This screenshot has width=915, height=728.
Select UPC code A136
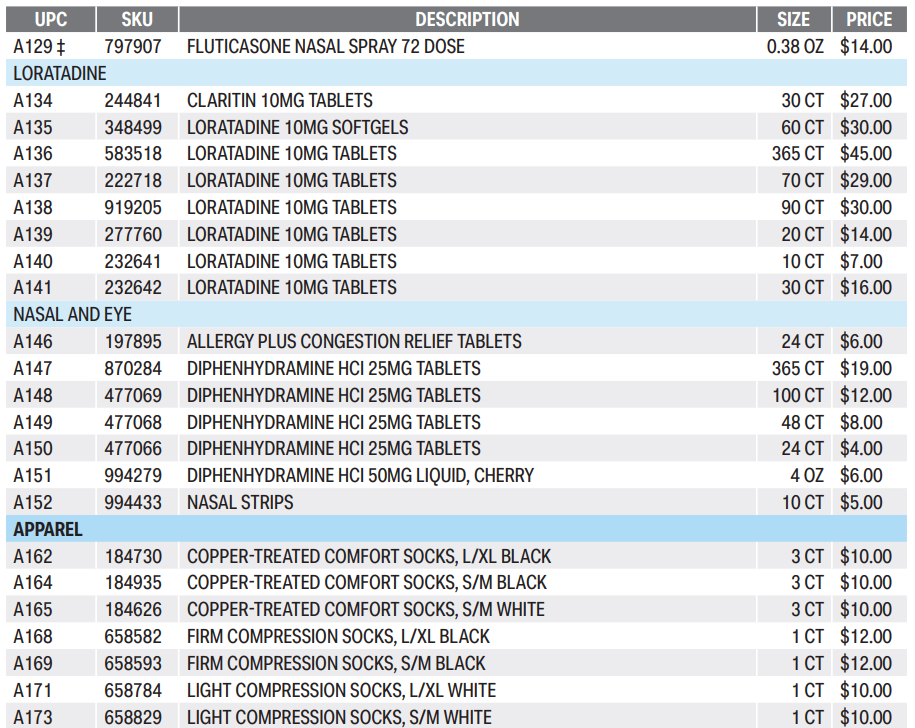[x=33, y=154]
